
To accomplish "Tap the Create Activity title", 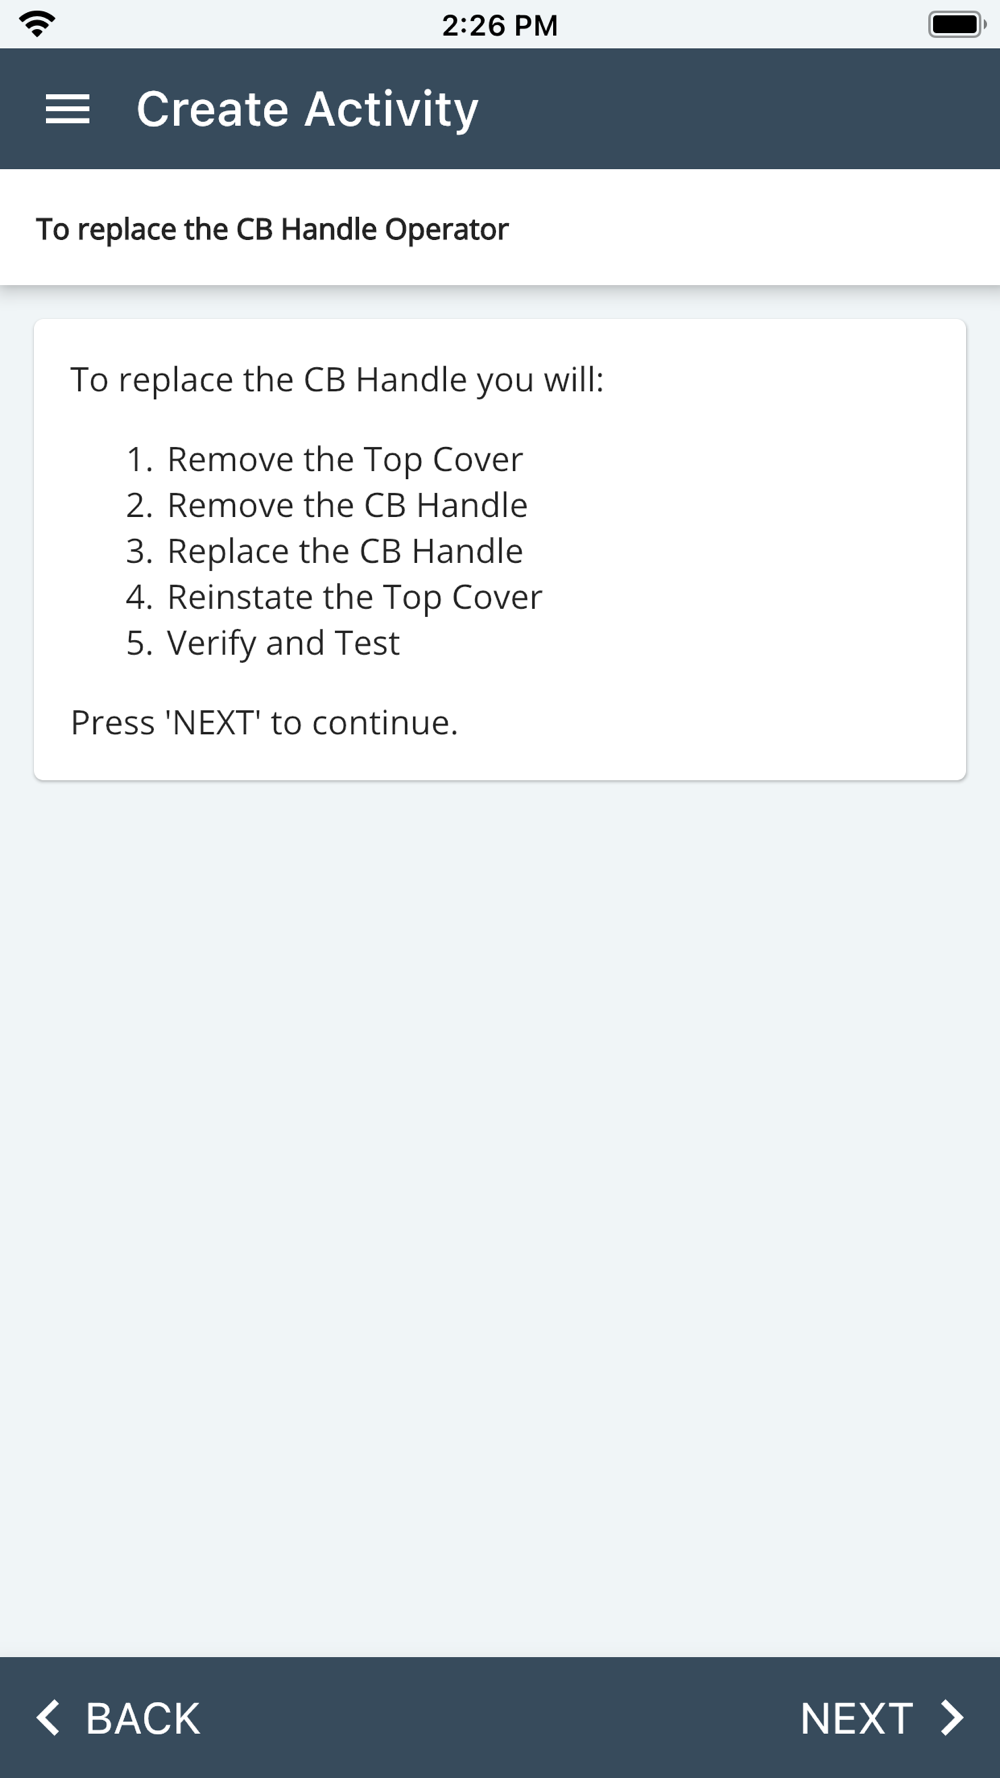I will (307, 109).
